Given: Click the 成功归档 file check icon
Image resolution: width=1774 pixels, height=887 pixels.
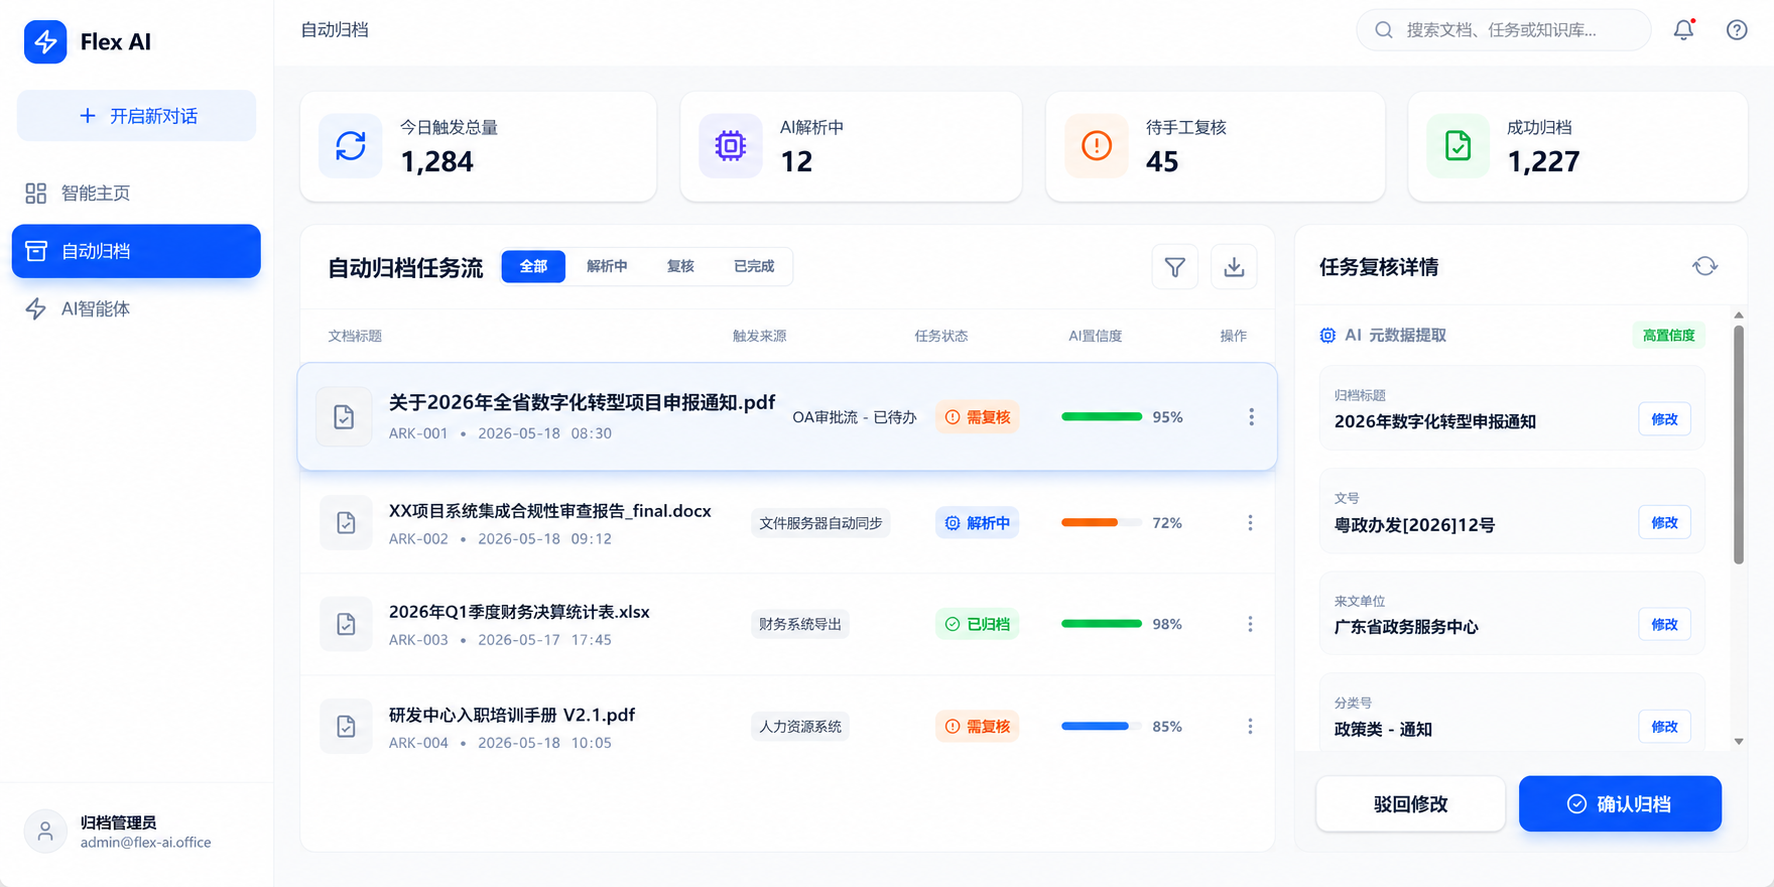Looking at the screenshot, I should [1458, 146].
